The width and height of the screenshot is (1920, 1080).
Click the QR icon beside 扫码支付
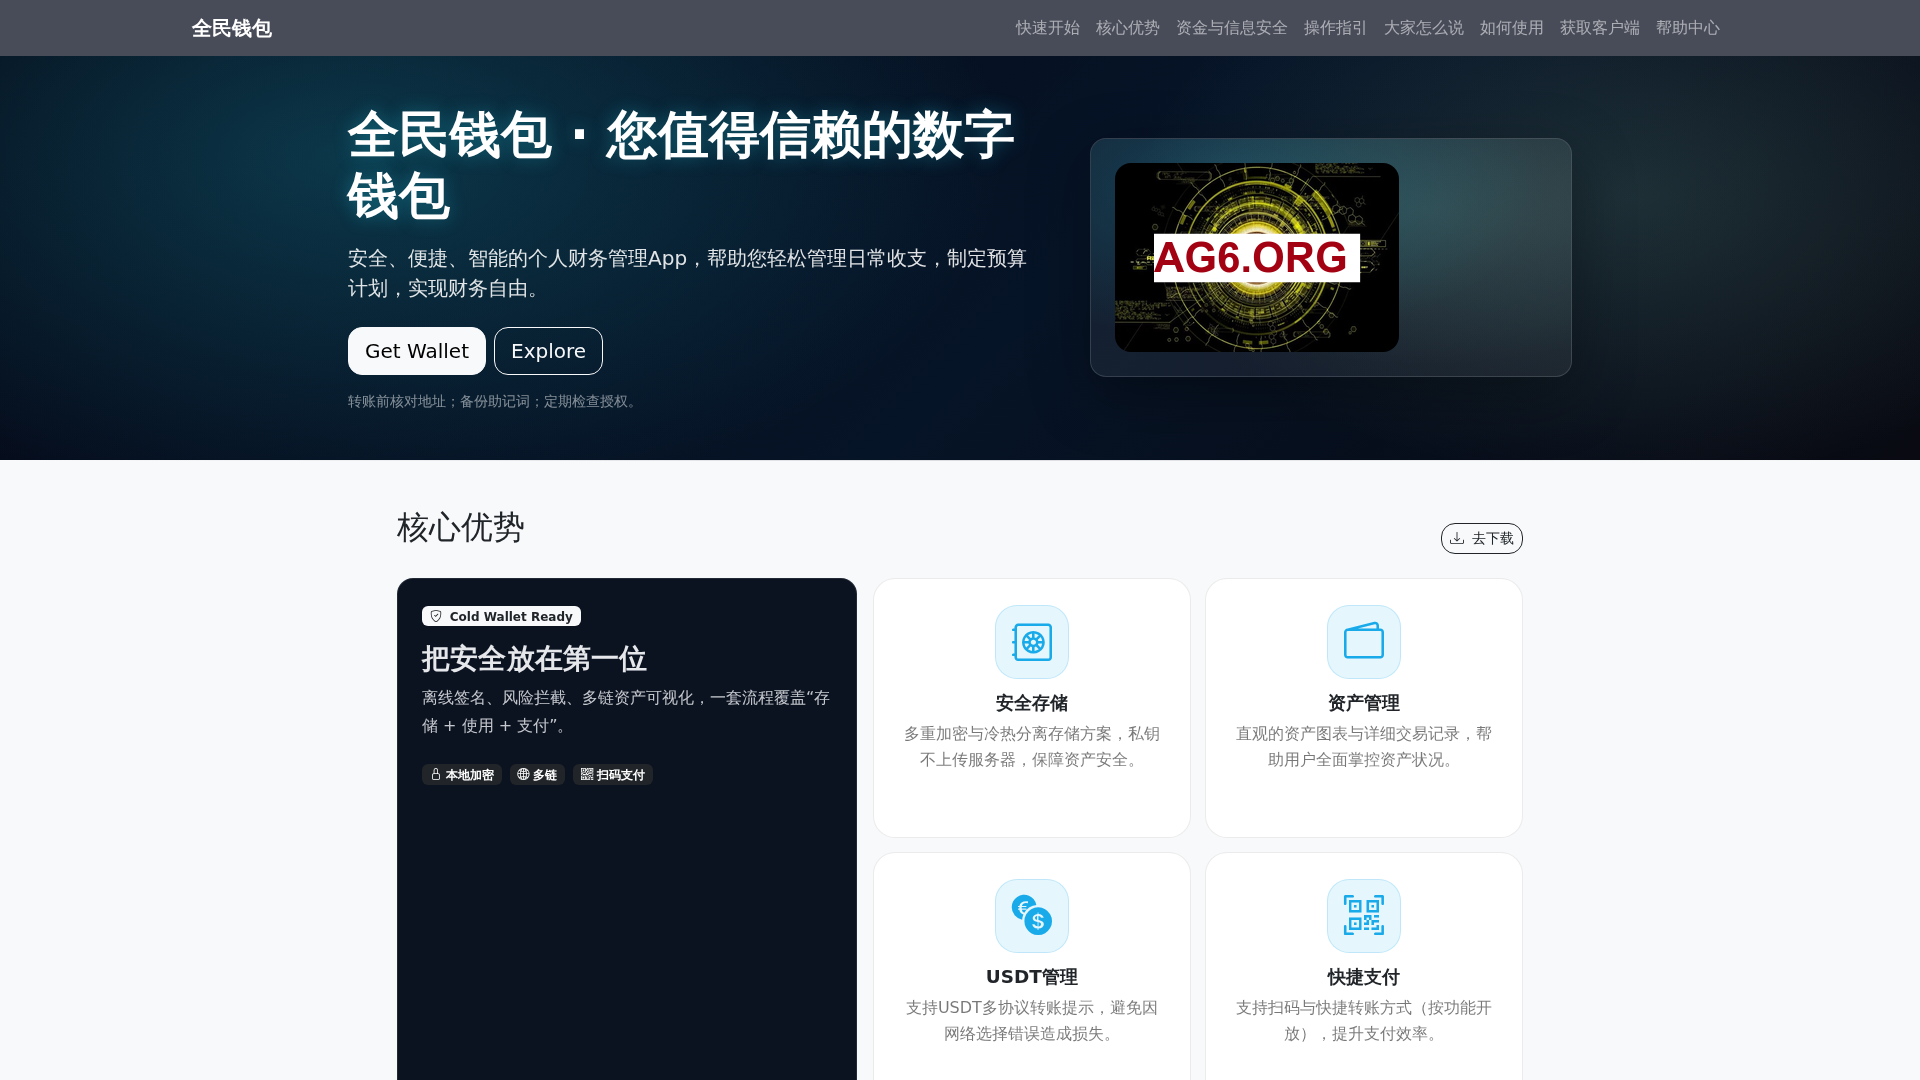587,774
